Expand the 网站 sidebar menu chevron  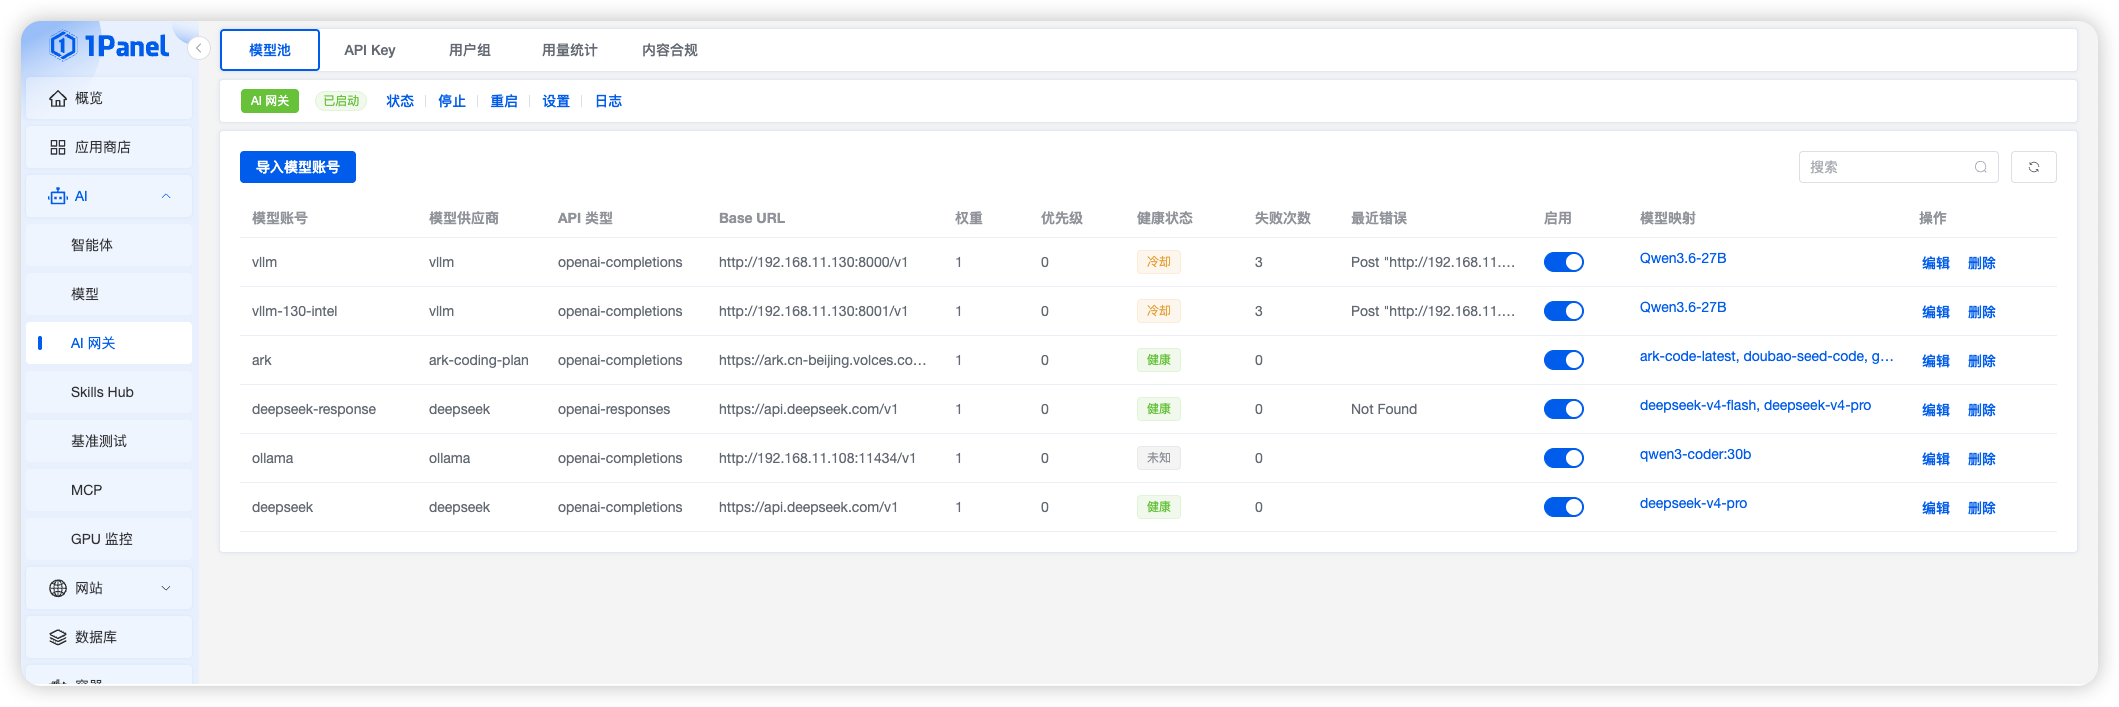click(x=166, y=588)
